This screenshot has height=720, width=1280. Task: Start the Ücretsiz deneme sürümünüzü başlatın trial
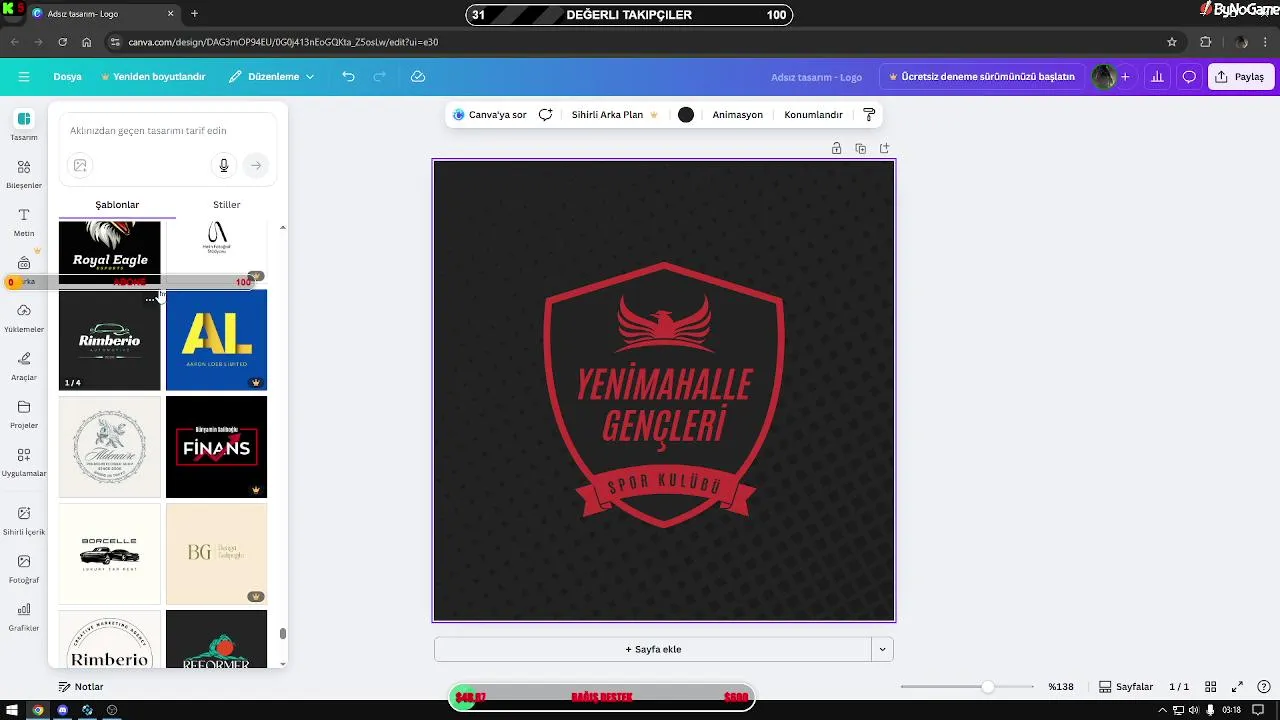click(982, 77)
